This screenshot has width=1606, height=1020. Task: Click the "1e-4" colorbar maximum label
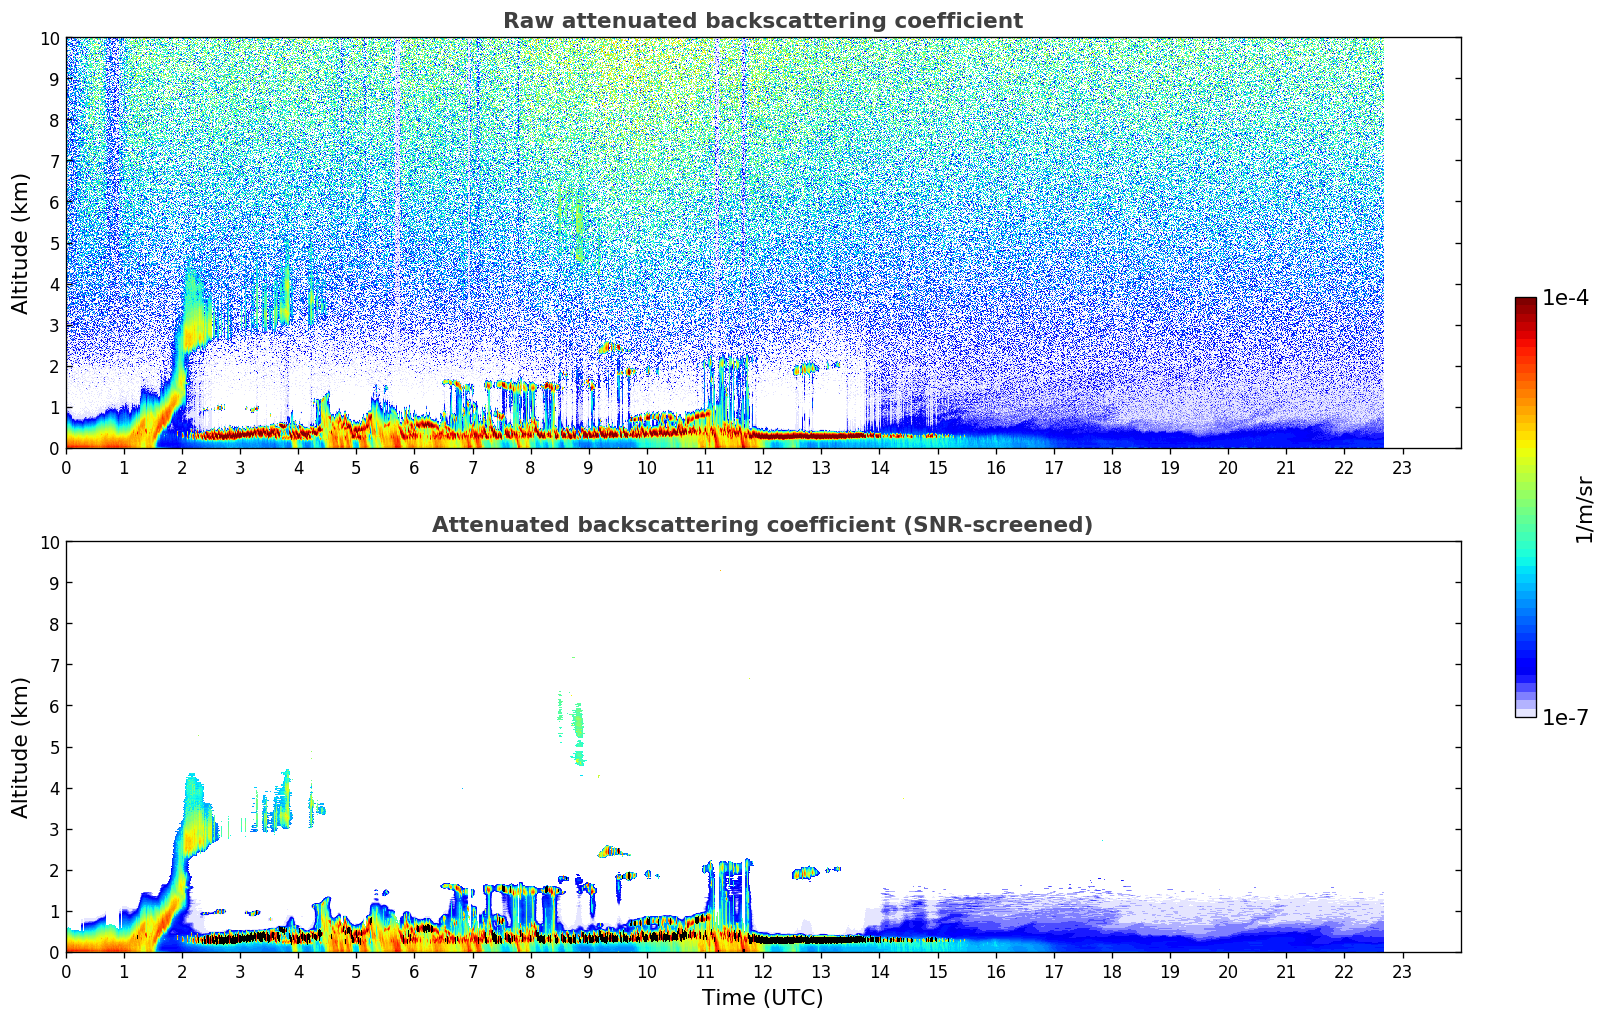pos(1565,298)
